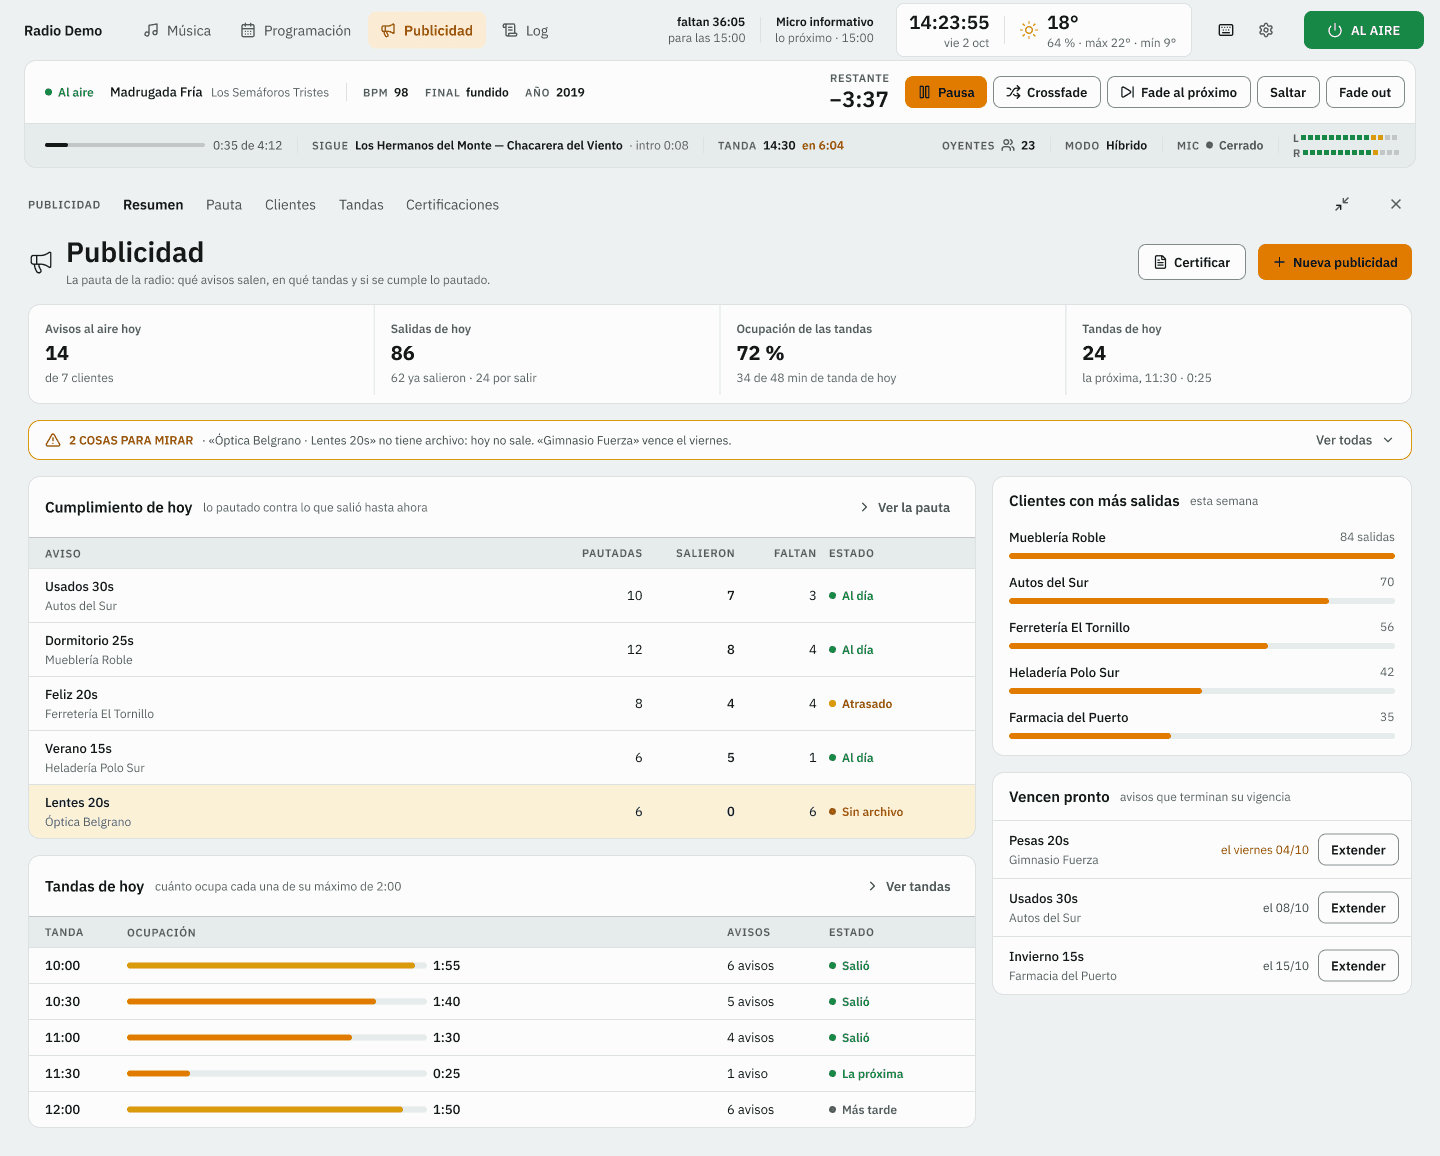Click the Mic Cerrado status

pyautogui.click(x=1220, y=145)
